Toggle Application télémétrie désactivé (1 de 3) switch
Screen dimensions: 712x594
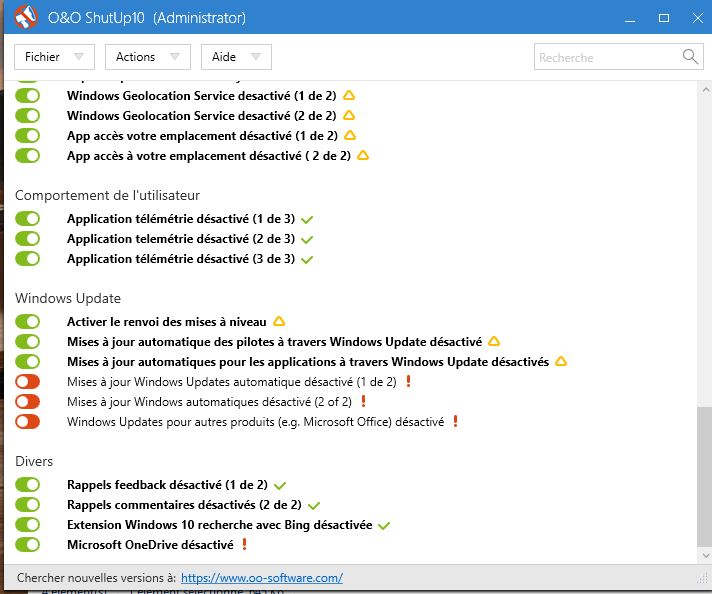point(27,218)
